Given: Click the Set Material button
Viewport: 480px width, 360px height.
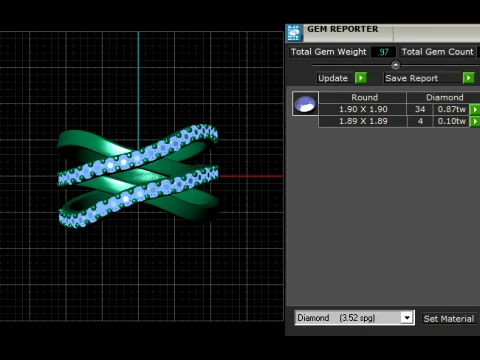Looking at the screenshot, I should point(449,319).
